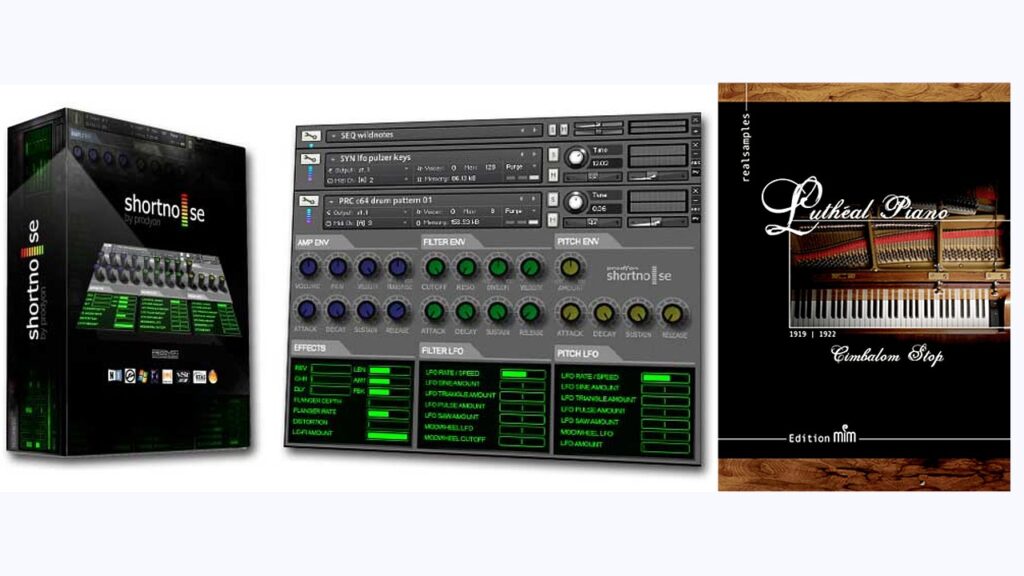
Task: Click the Pitch LFO Saw Amount slider
Action: pyautogui.click(x=665, y=424)
